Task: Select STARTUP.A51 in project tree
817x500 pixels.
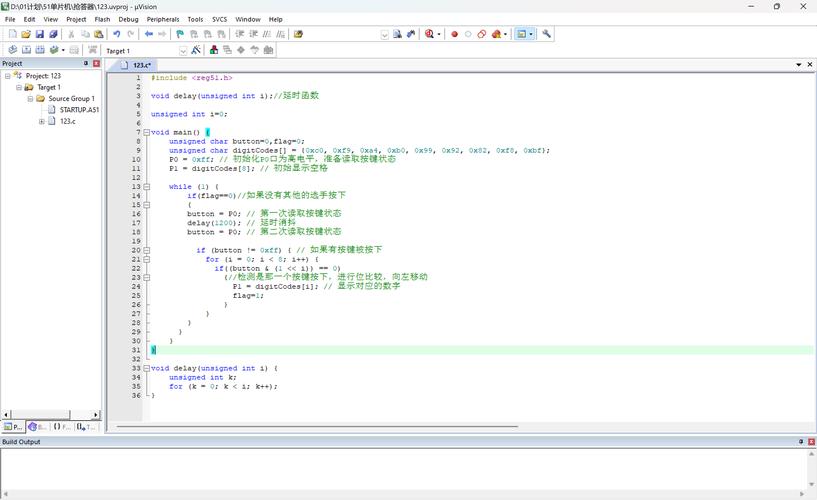Action: 79,110
